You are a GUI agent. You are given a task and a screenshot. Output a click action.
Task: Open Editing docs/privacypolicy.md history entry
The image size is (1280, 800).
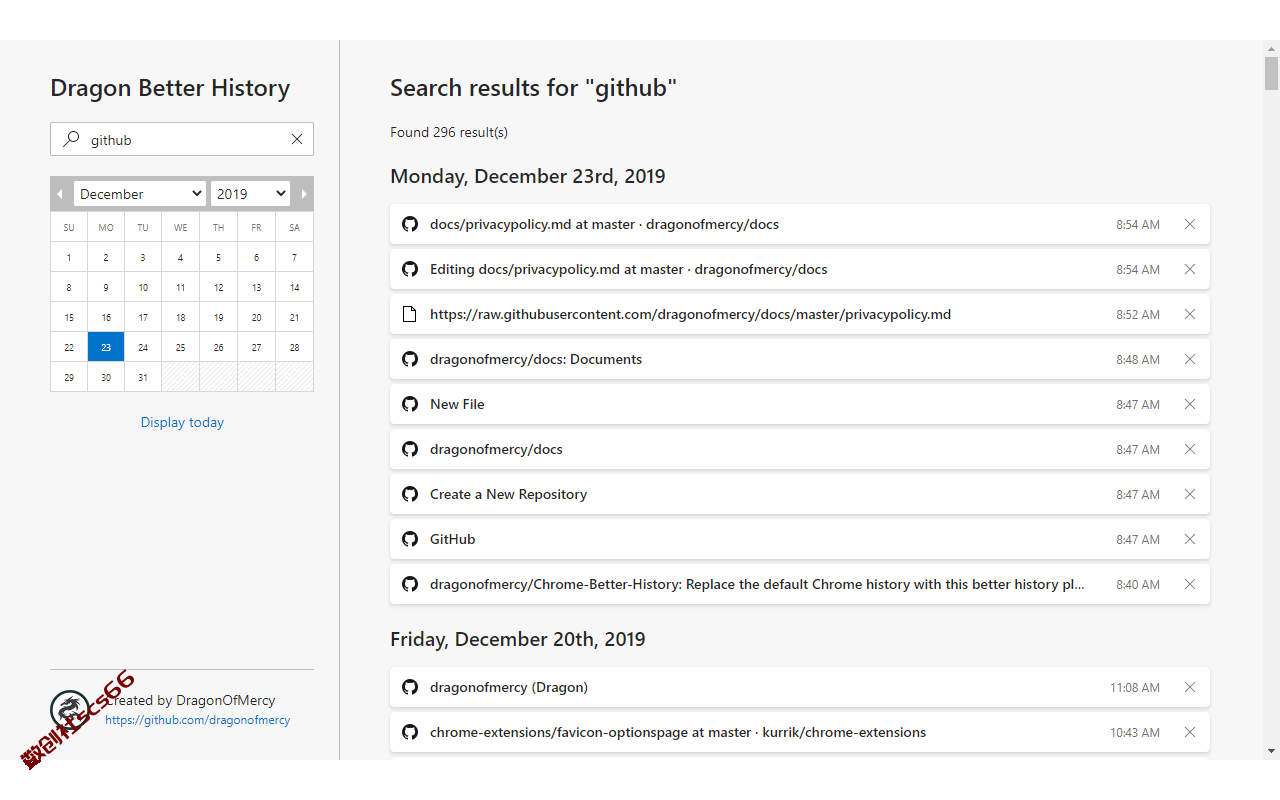[x=800, y=269]
